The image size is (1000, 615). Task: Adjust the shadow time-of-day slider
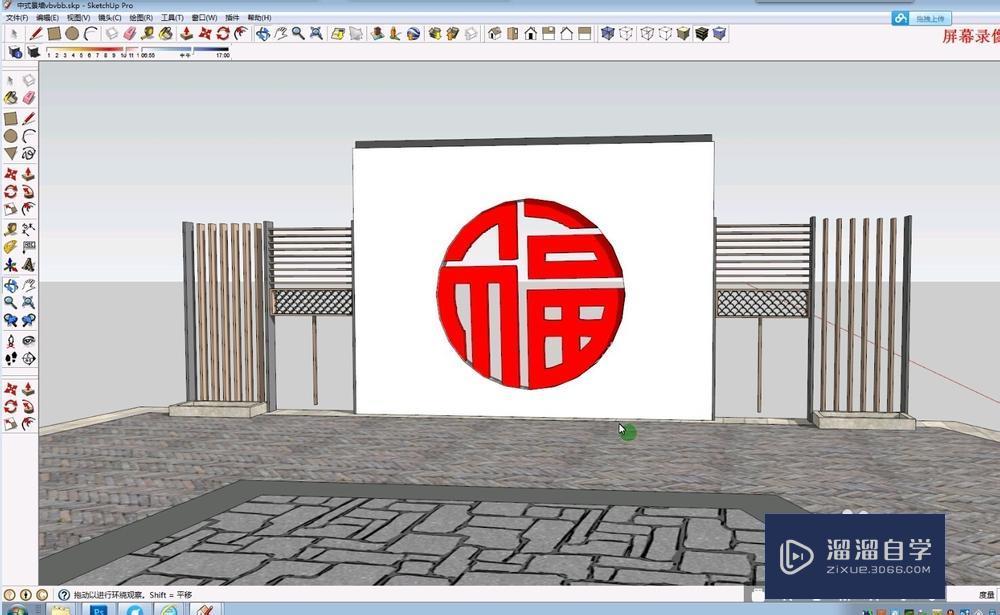coord(185,51)
